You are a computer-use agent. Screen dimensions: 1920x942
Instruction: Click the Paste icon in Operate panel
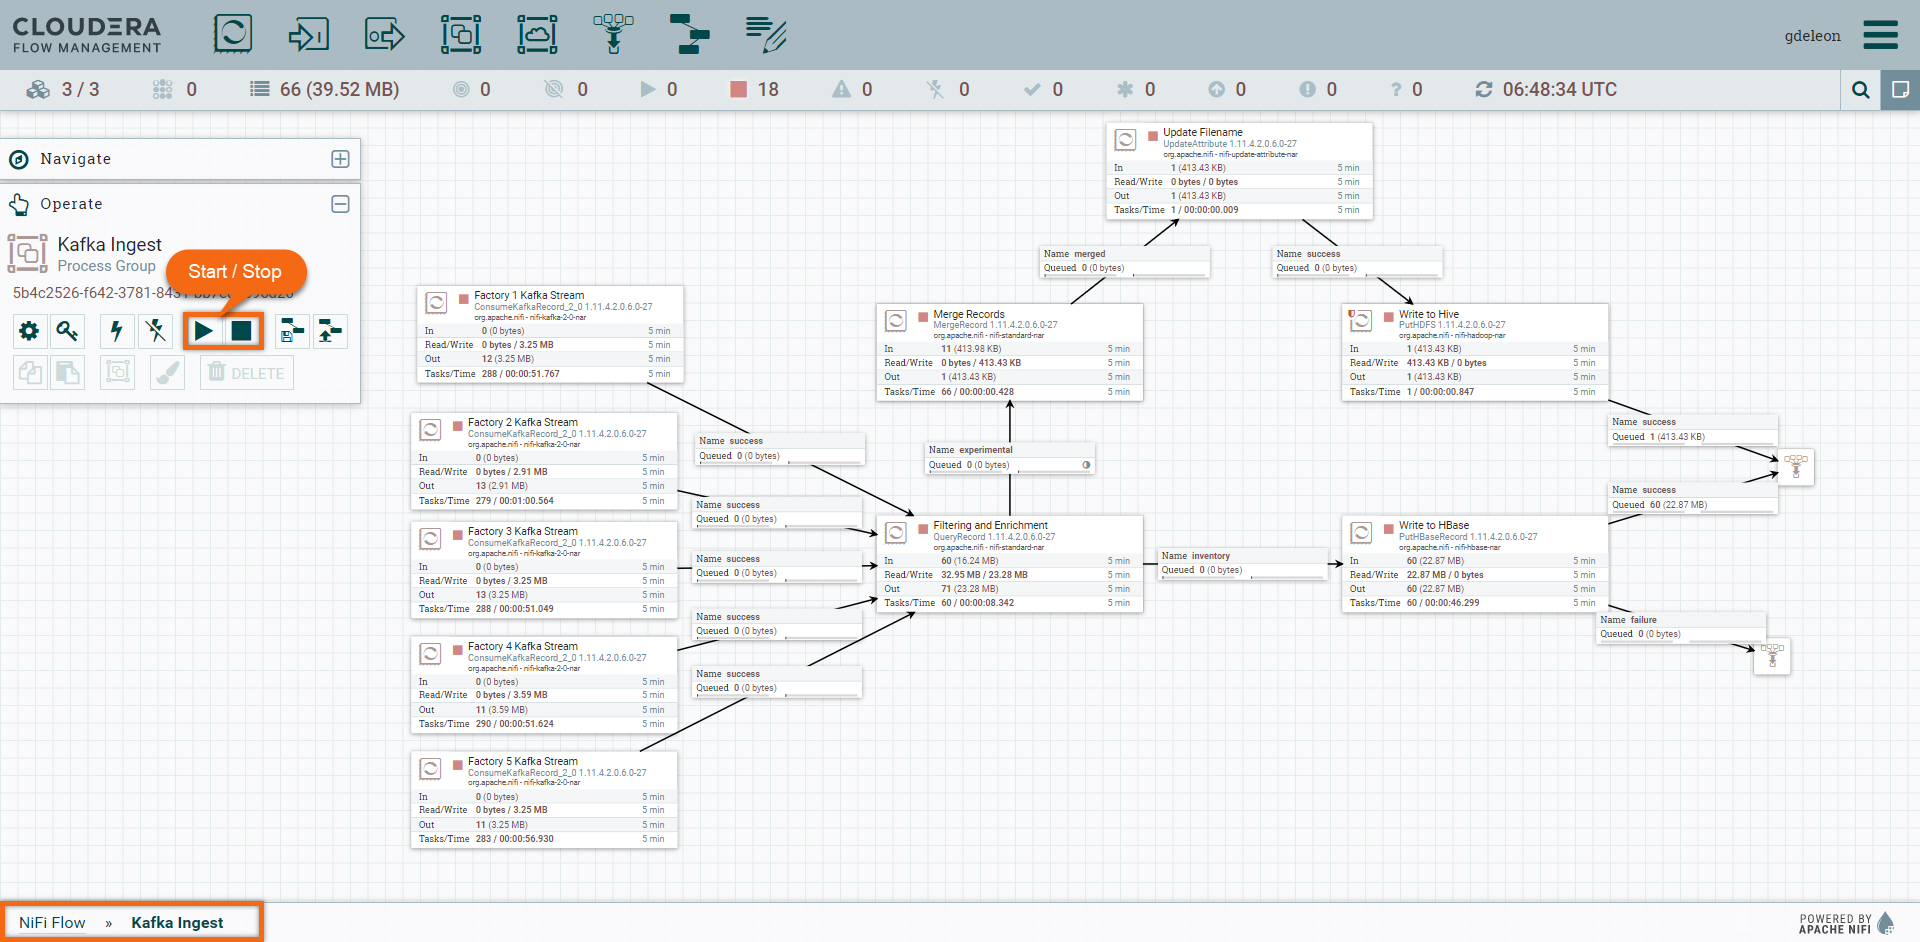click(x=67, y=373)
